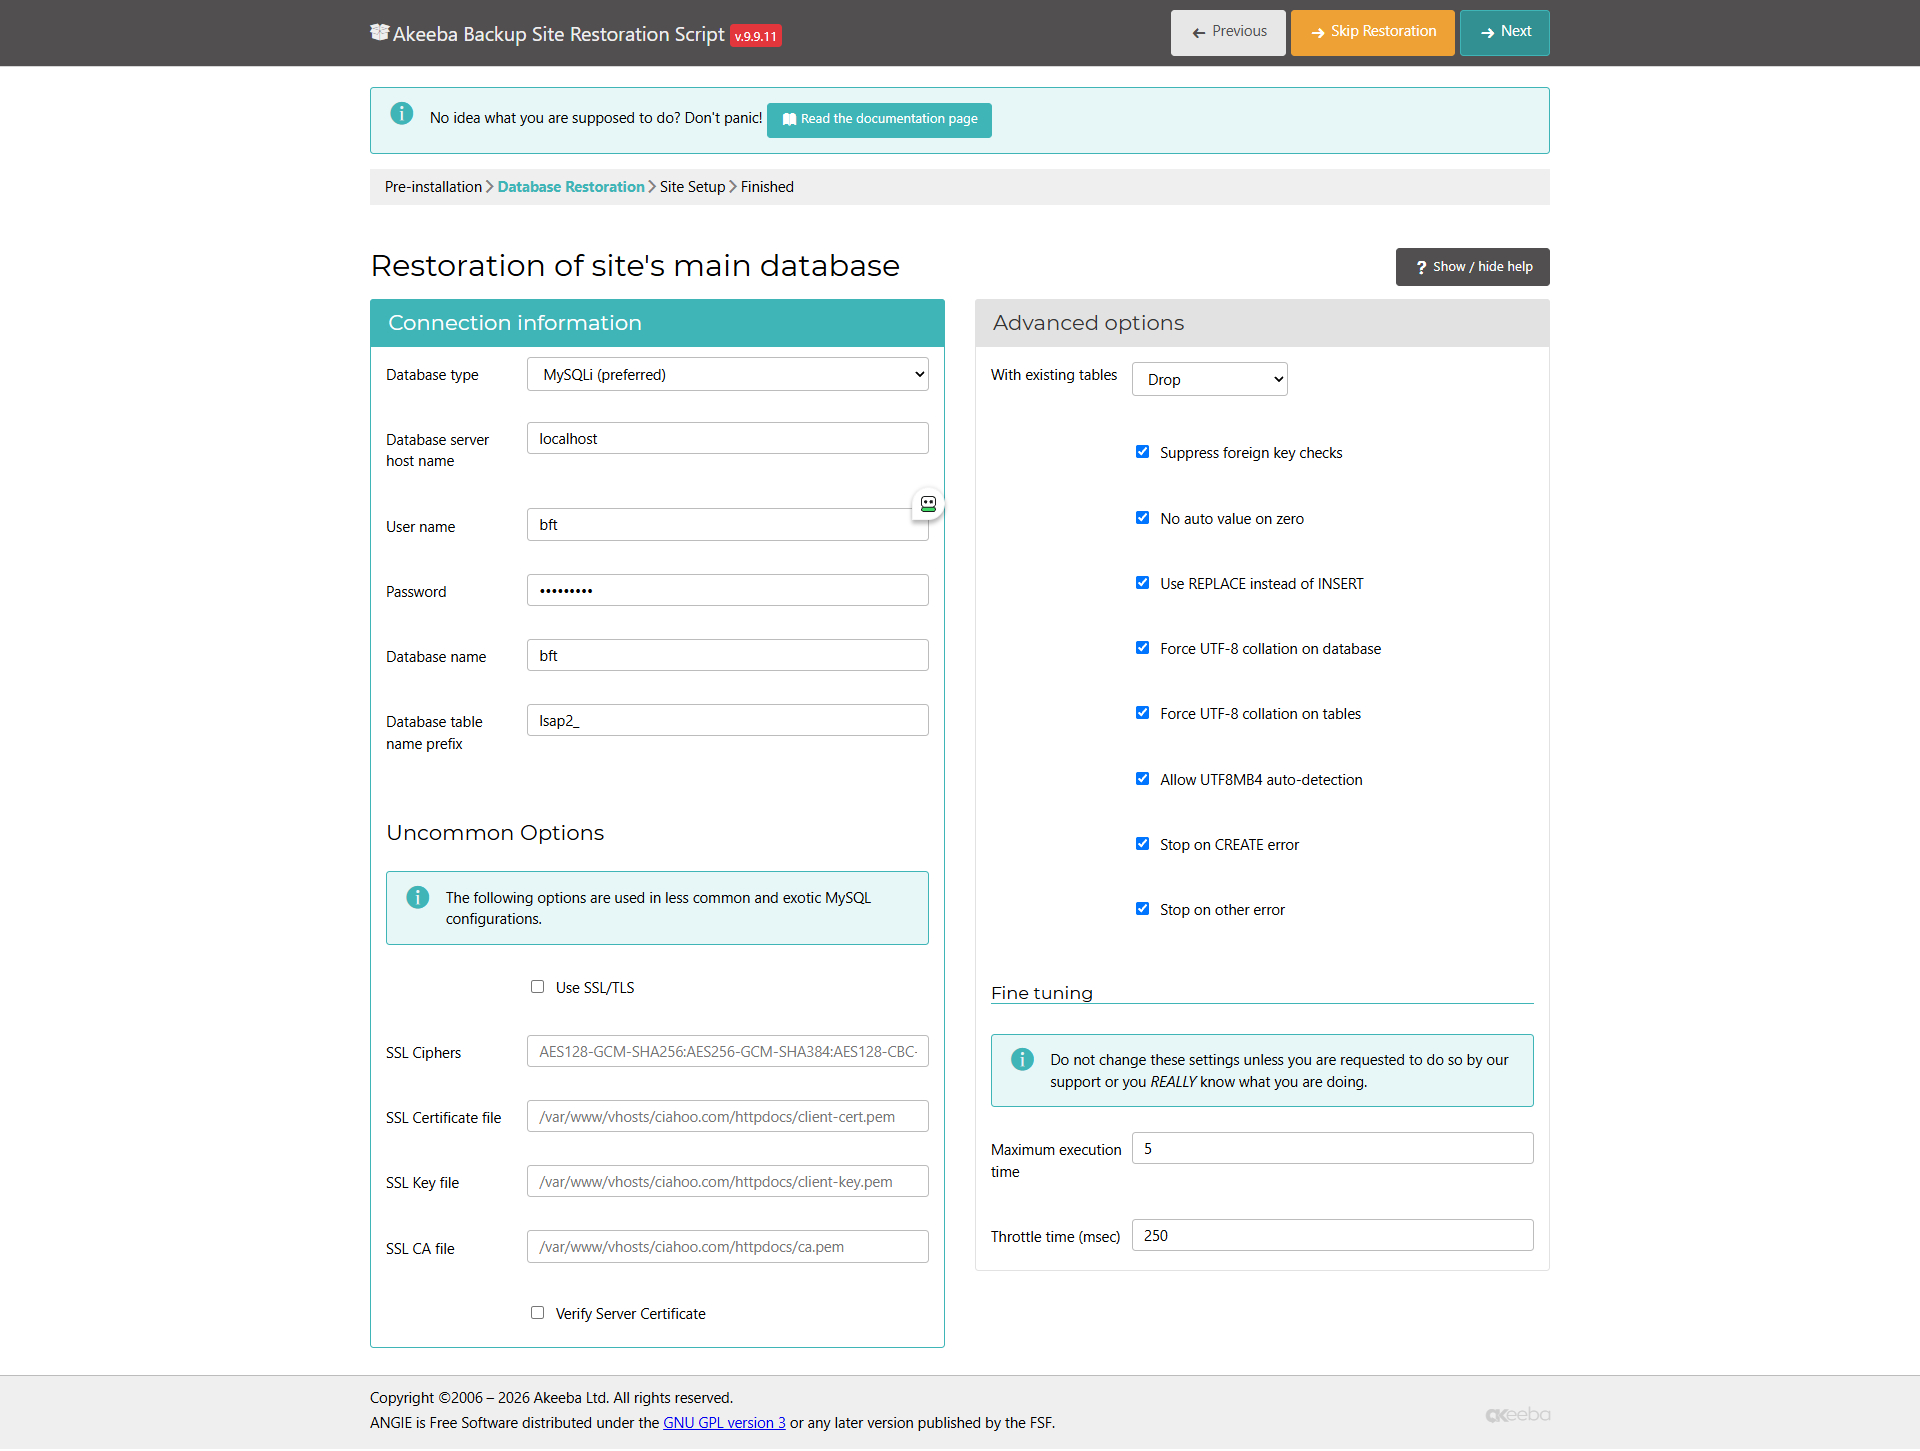Viewport: 1920px width, 1451px height.
Task: Open the With existing tables dropdown
Action: pos(1209,380)
